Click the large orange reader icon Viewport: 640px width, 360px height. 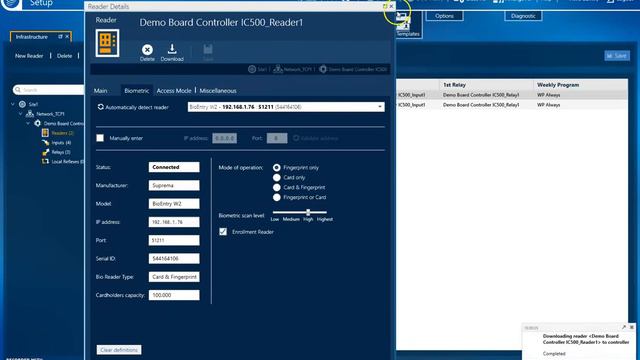coord(107,43)
